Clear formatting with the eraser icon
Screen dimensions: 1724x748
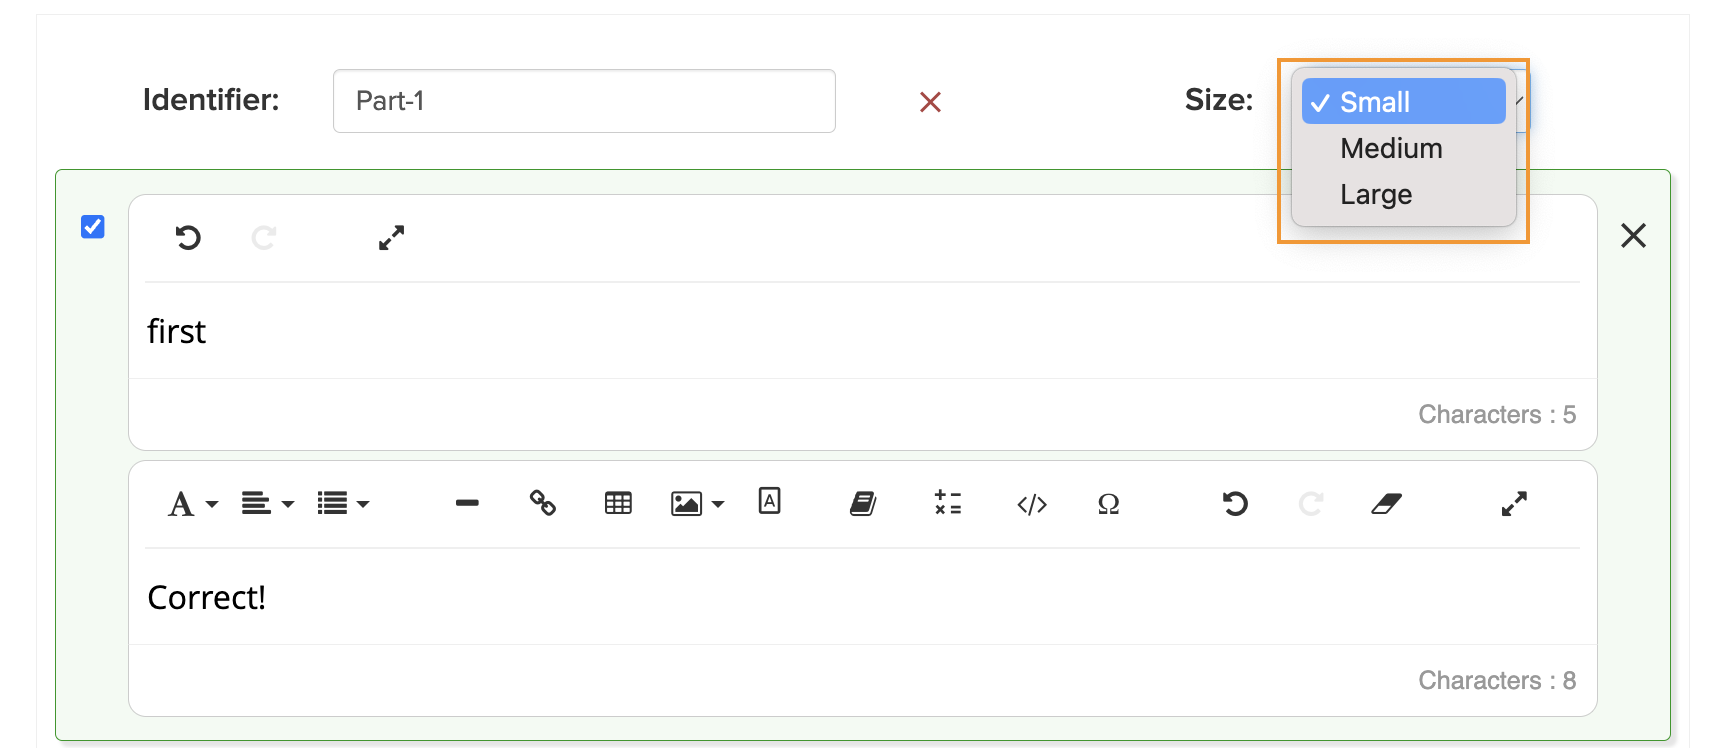click(1386, 503)
